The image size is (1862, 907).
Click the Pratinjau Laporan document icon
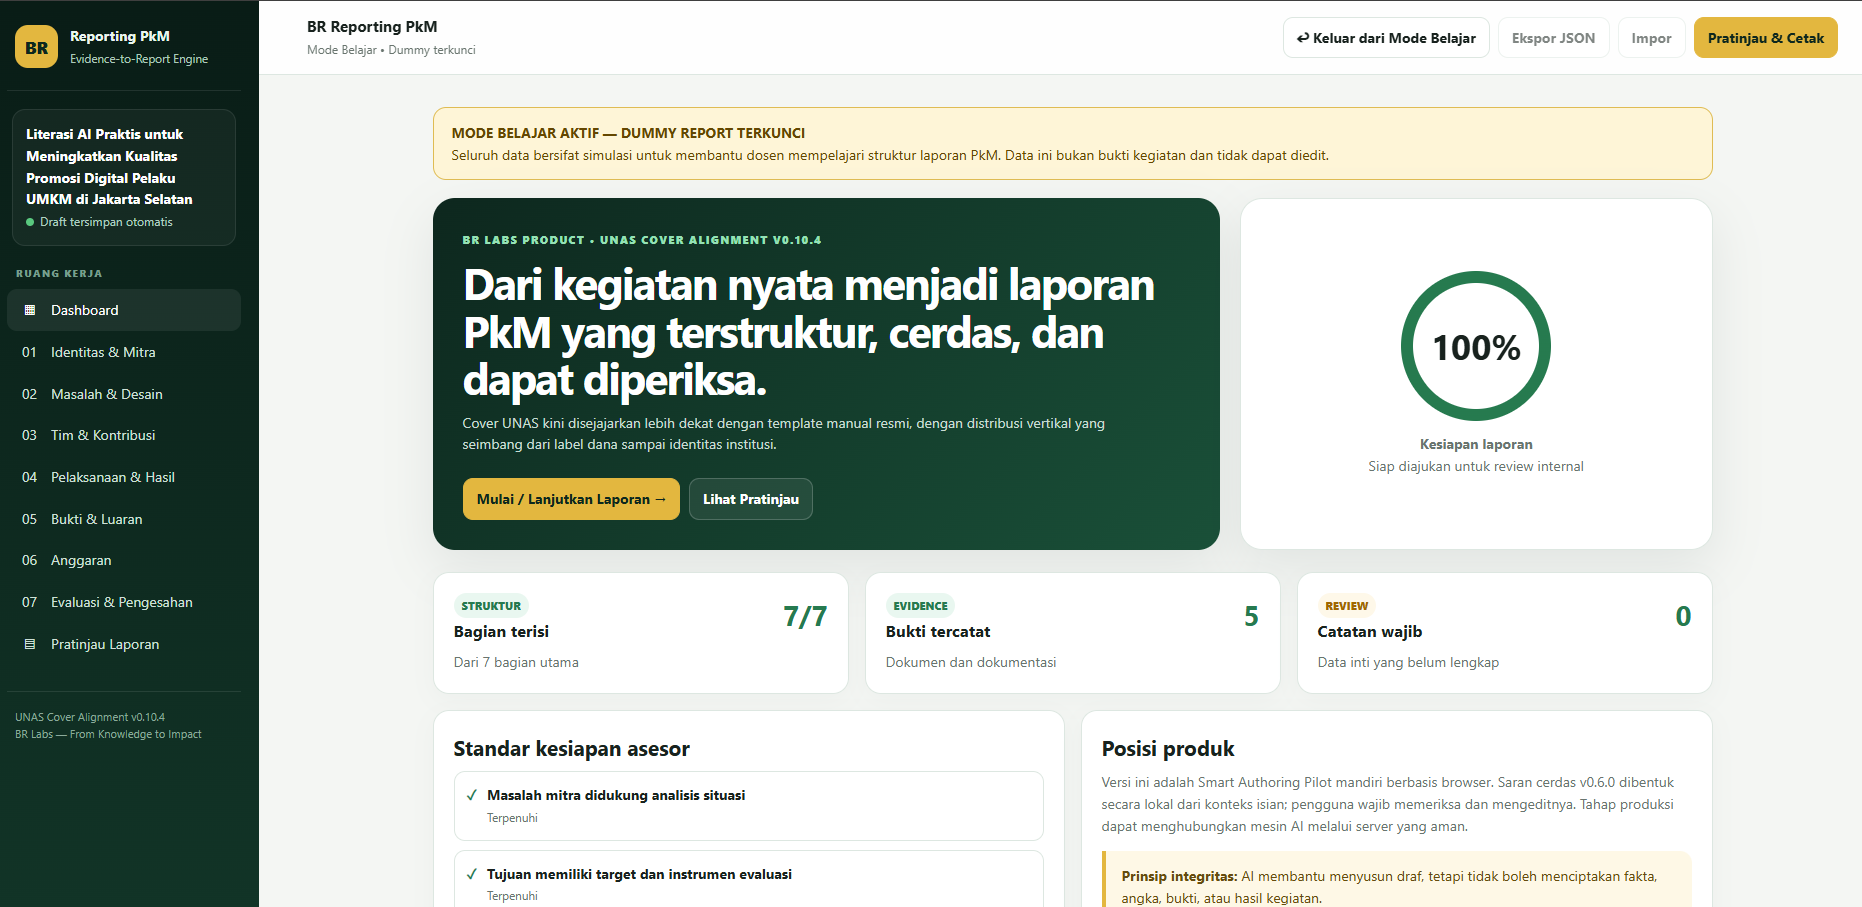pos(30,644)
